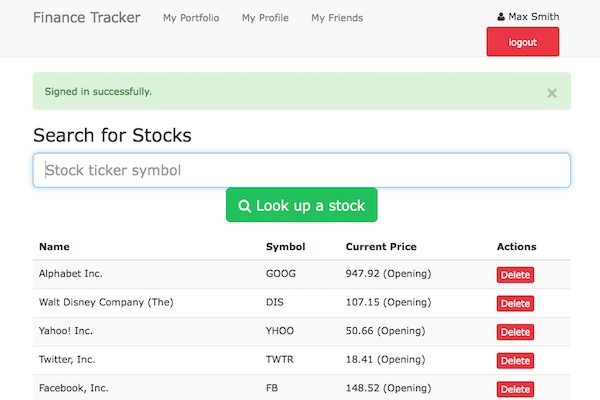Click the user icon beside Max Smith

[x=501, y=17]
